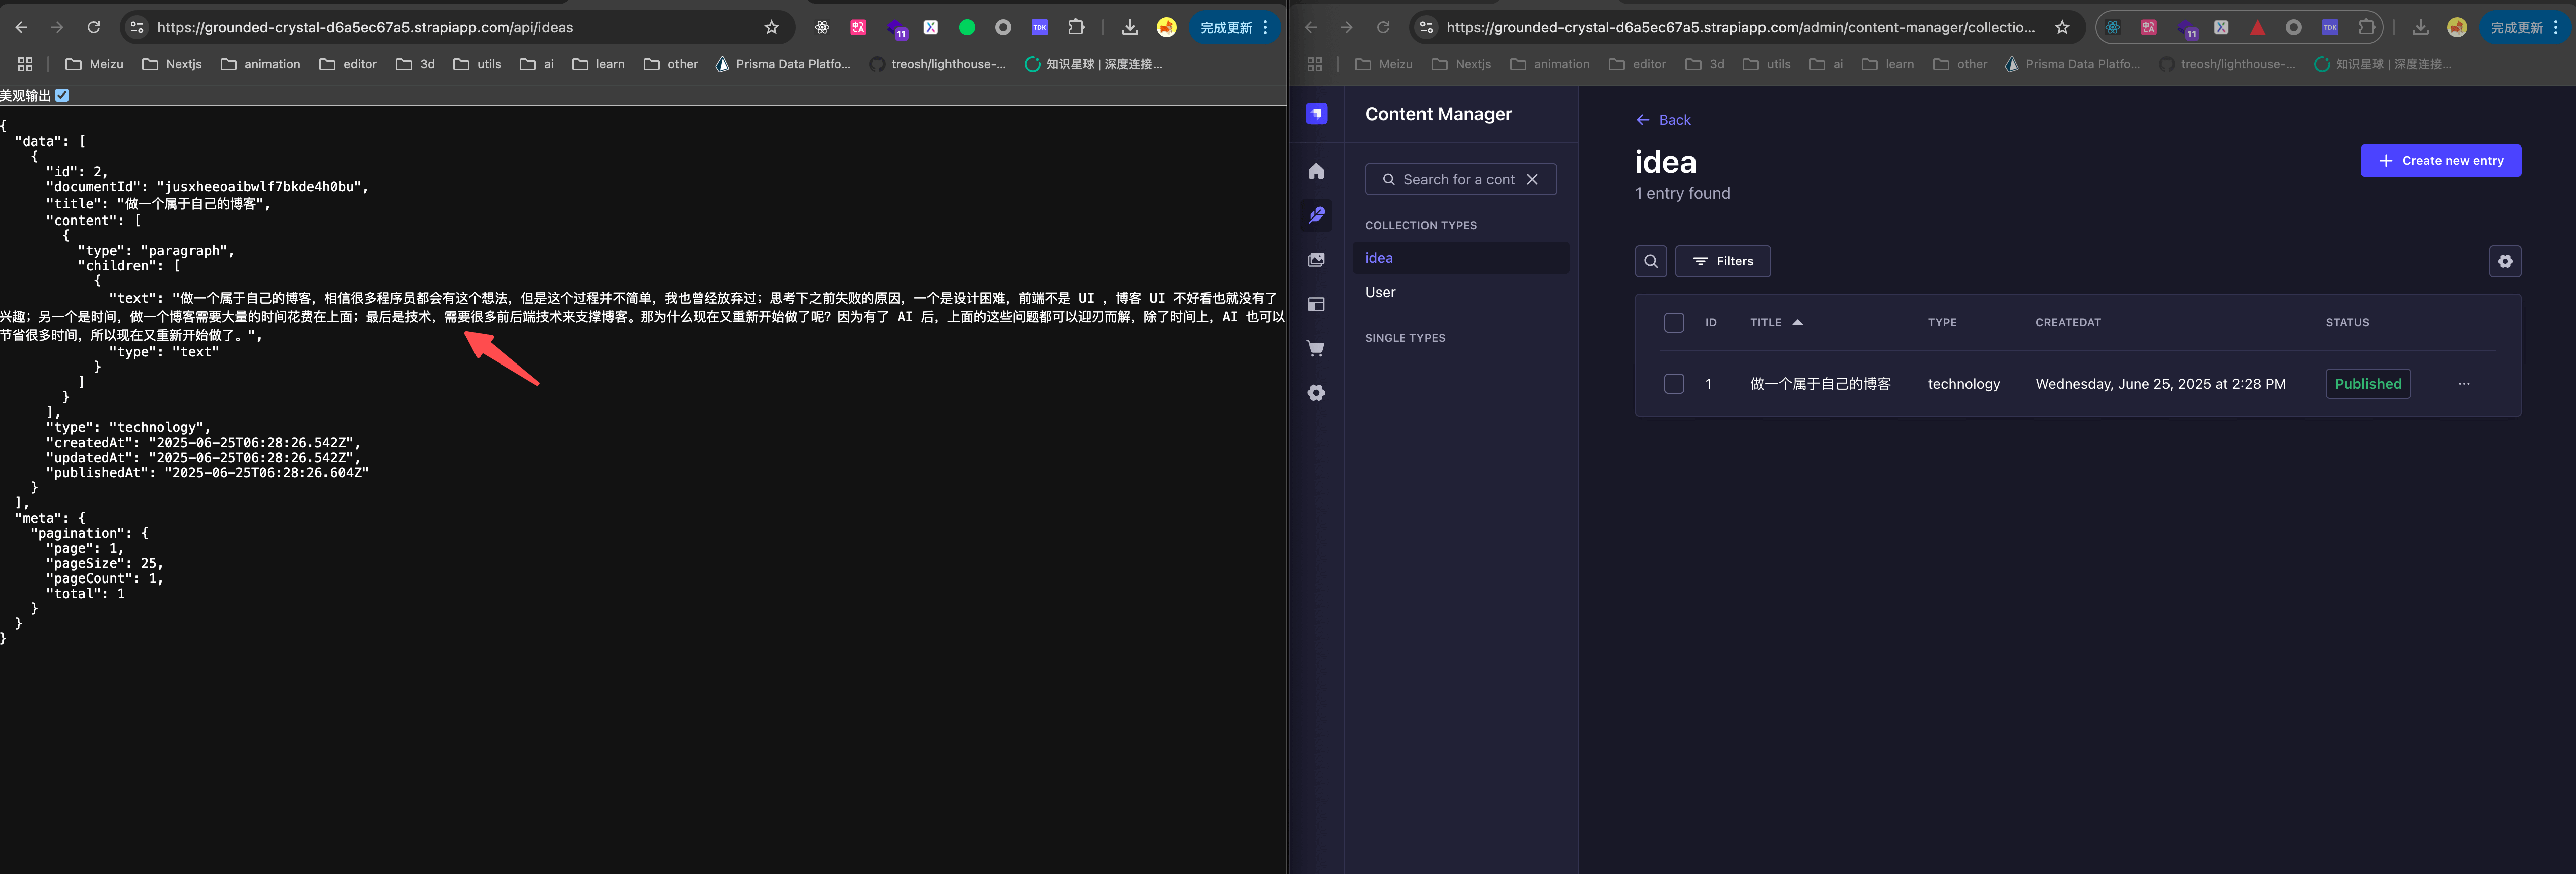
Task: Open the ai bookmark folder in left browser
Action: tap(537, 64)
